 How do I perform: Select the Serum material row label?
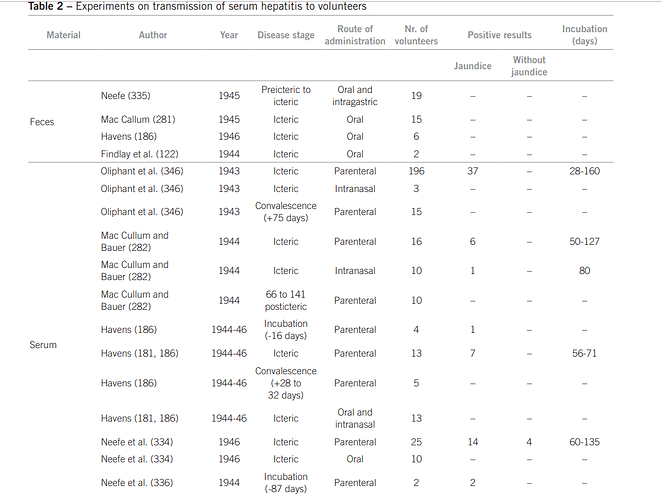43,345
